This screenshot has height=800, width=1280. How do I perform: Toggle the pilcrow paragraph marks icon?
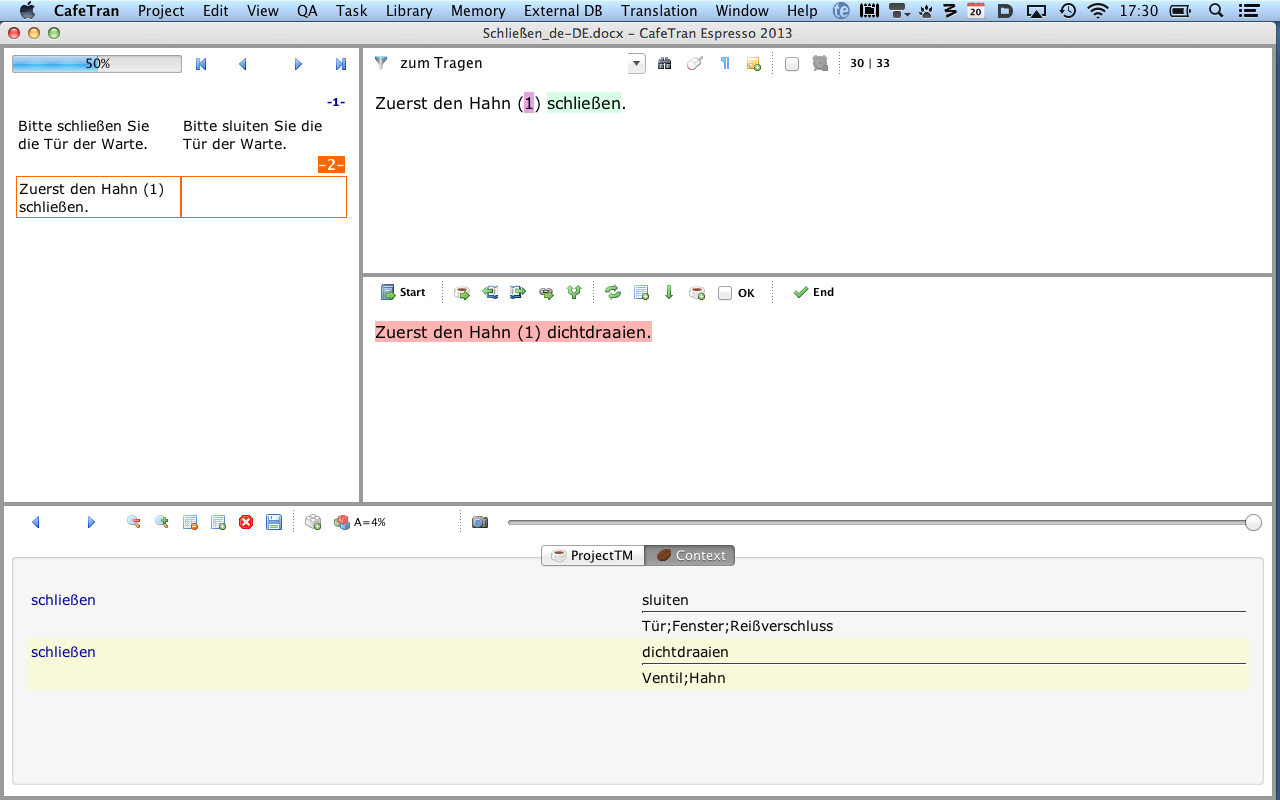pyautogui.click(x=725, y=63)
